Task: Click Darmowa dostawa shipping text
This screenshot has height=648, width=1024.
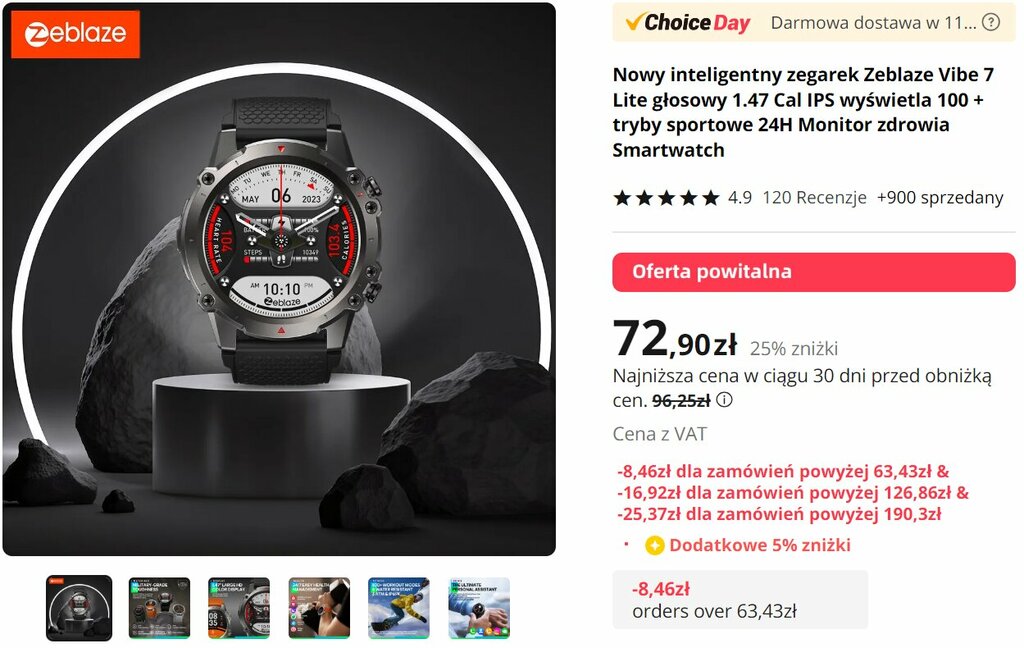Action: [874, 23]
